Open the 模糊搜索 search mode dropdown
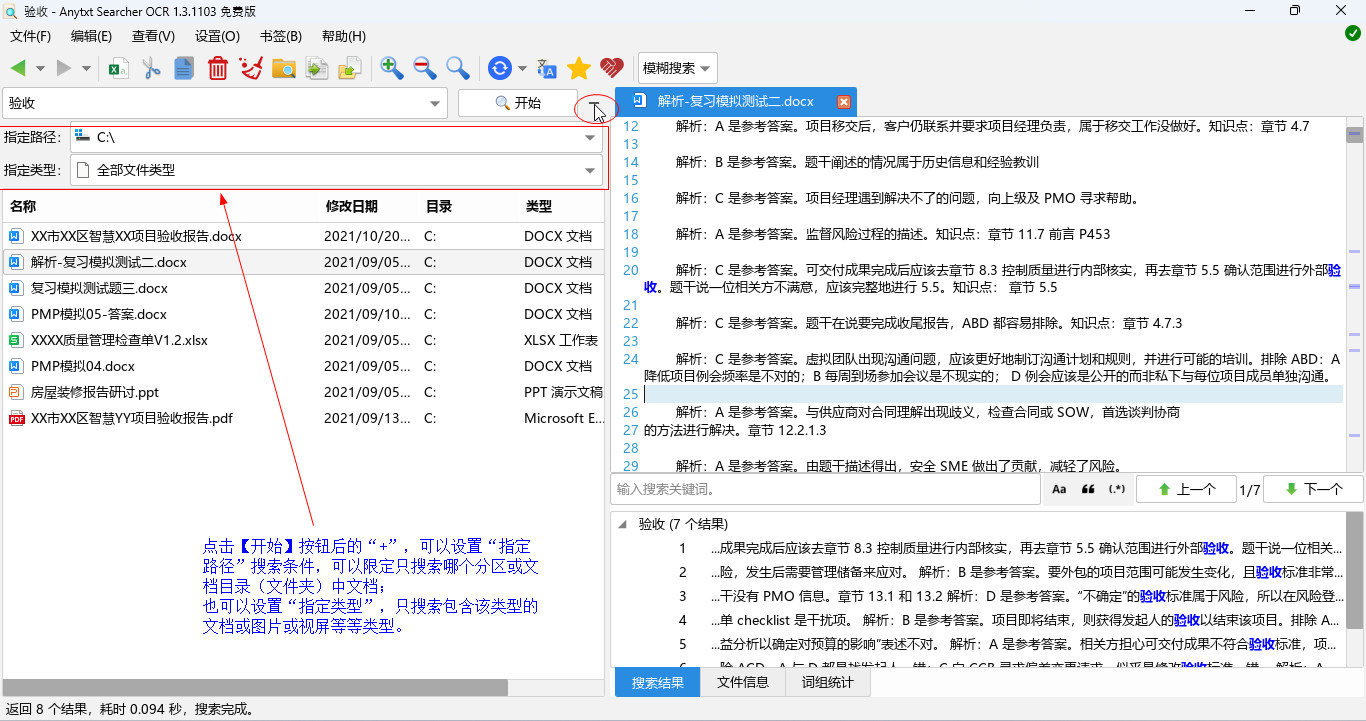 [678, 68]
